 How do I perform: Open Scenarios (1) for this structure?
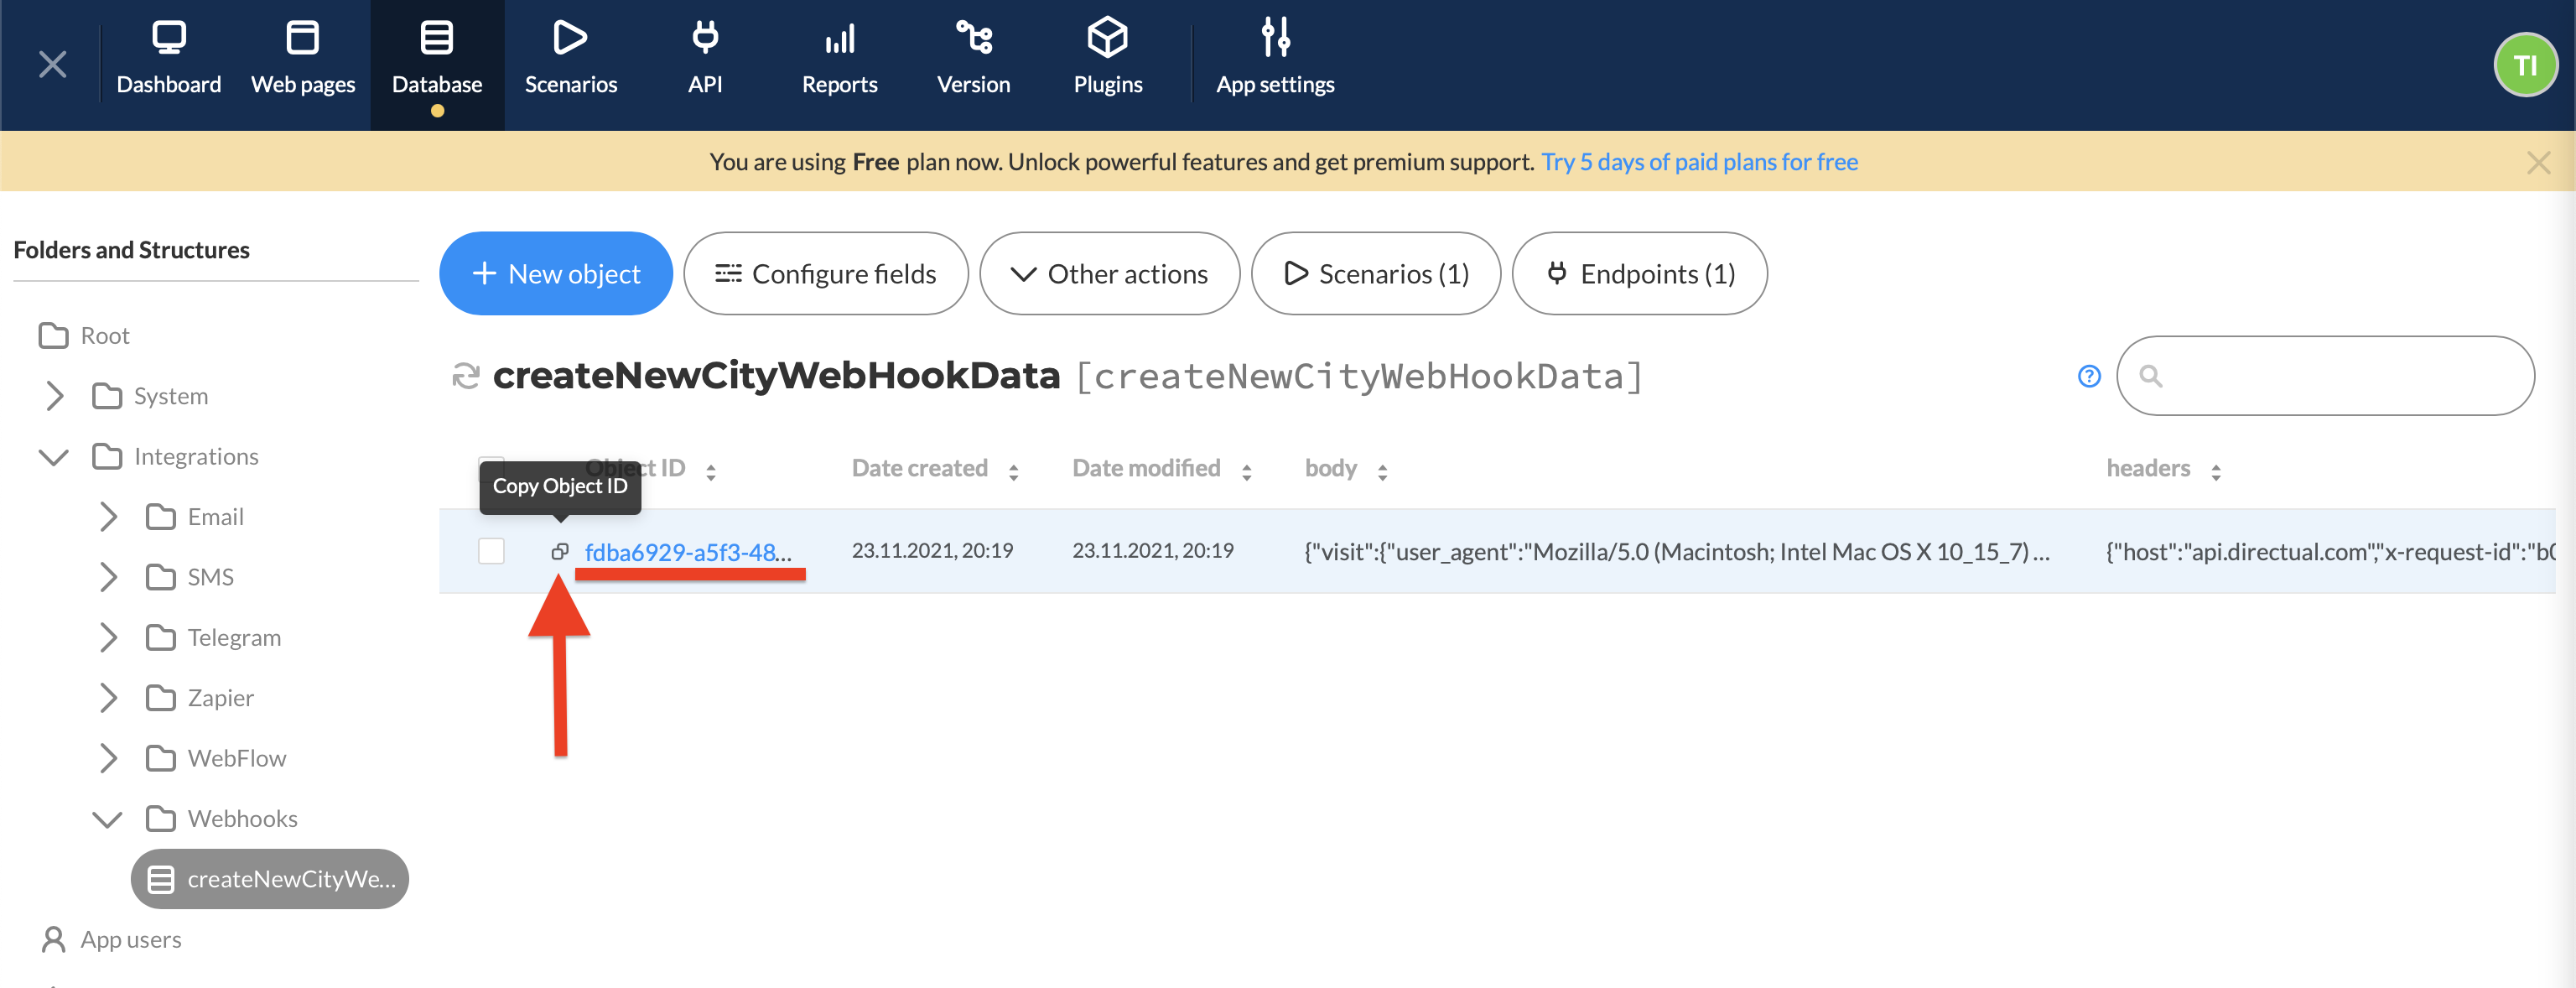(1376, 274)
